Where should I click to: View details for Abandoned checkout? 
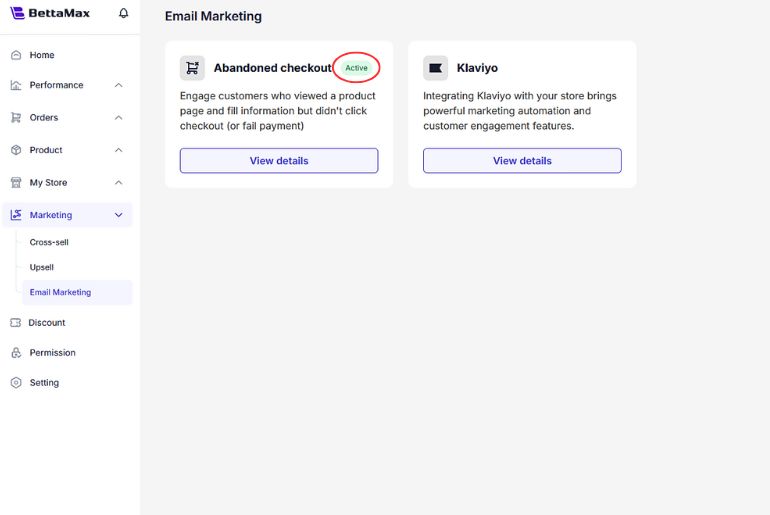(279, 161)
